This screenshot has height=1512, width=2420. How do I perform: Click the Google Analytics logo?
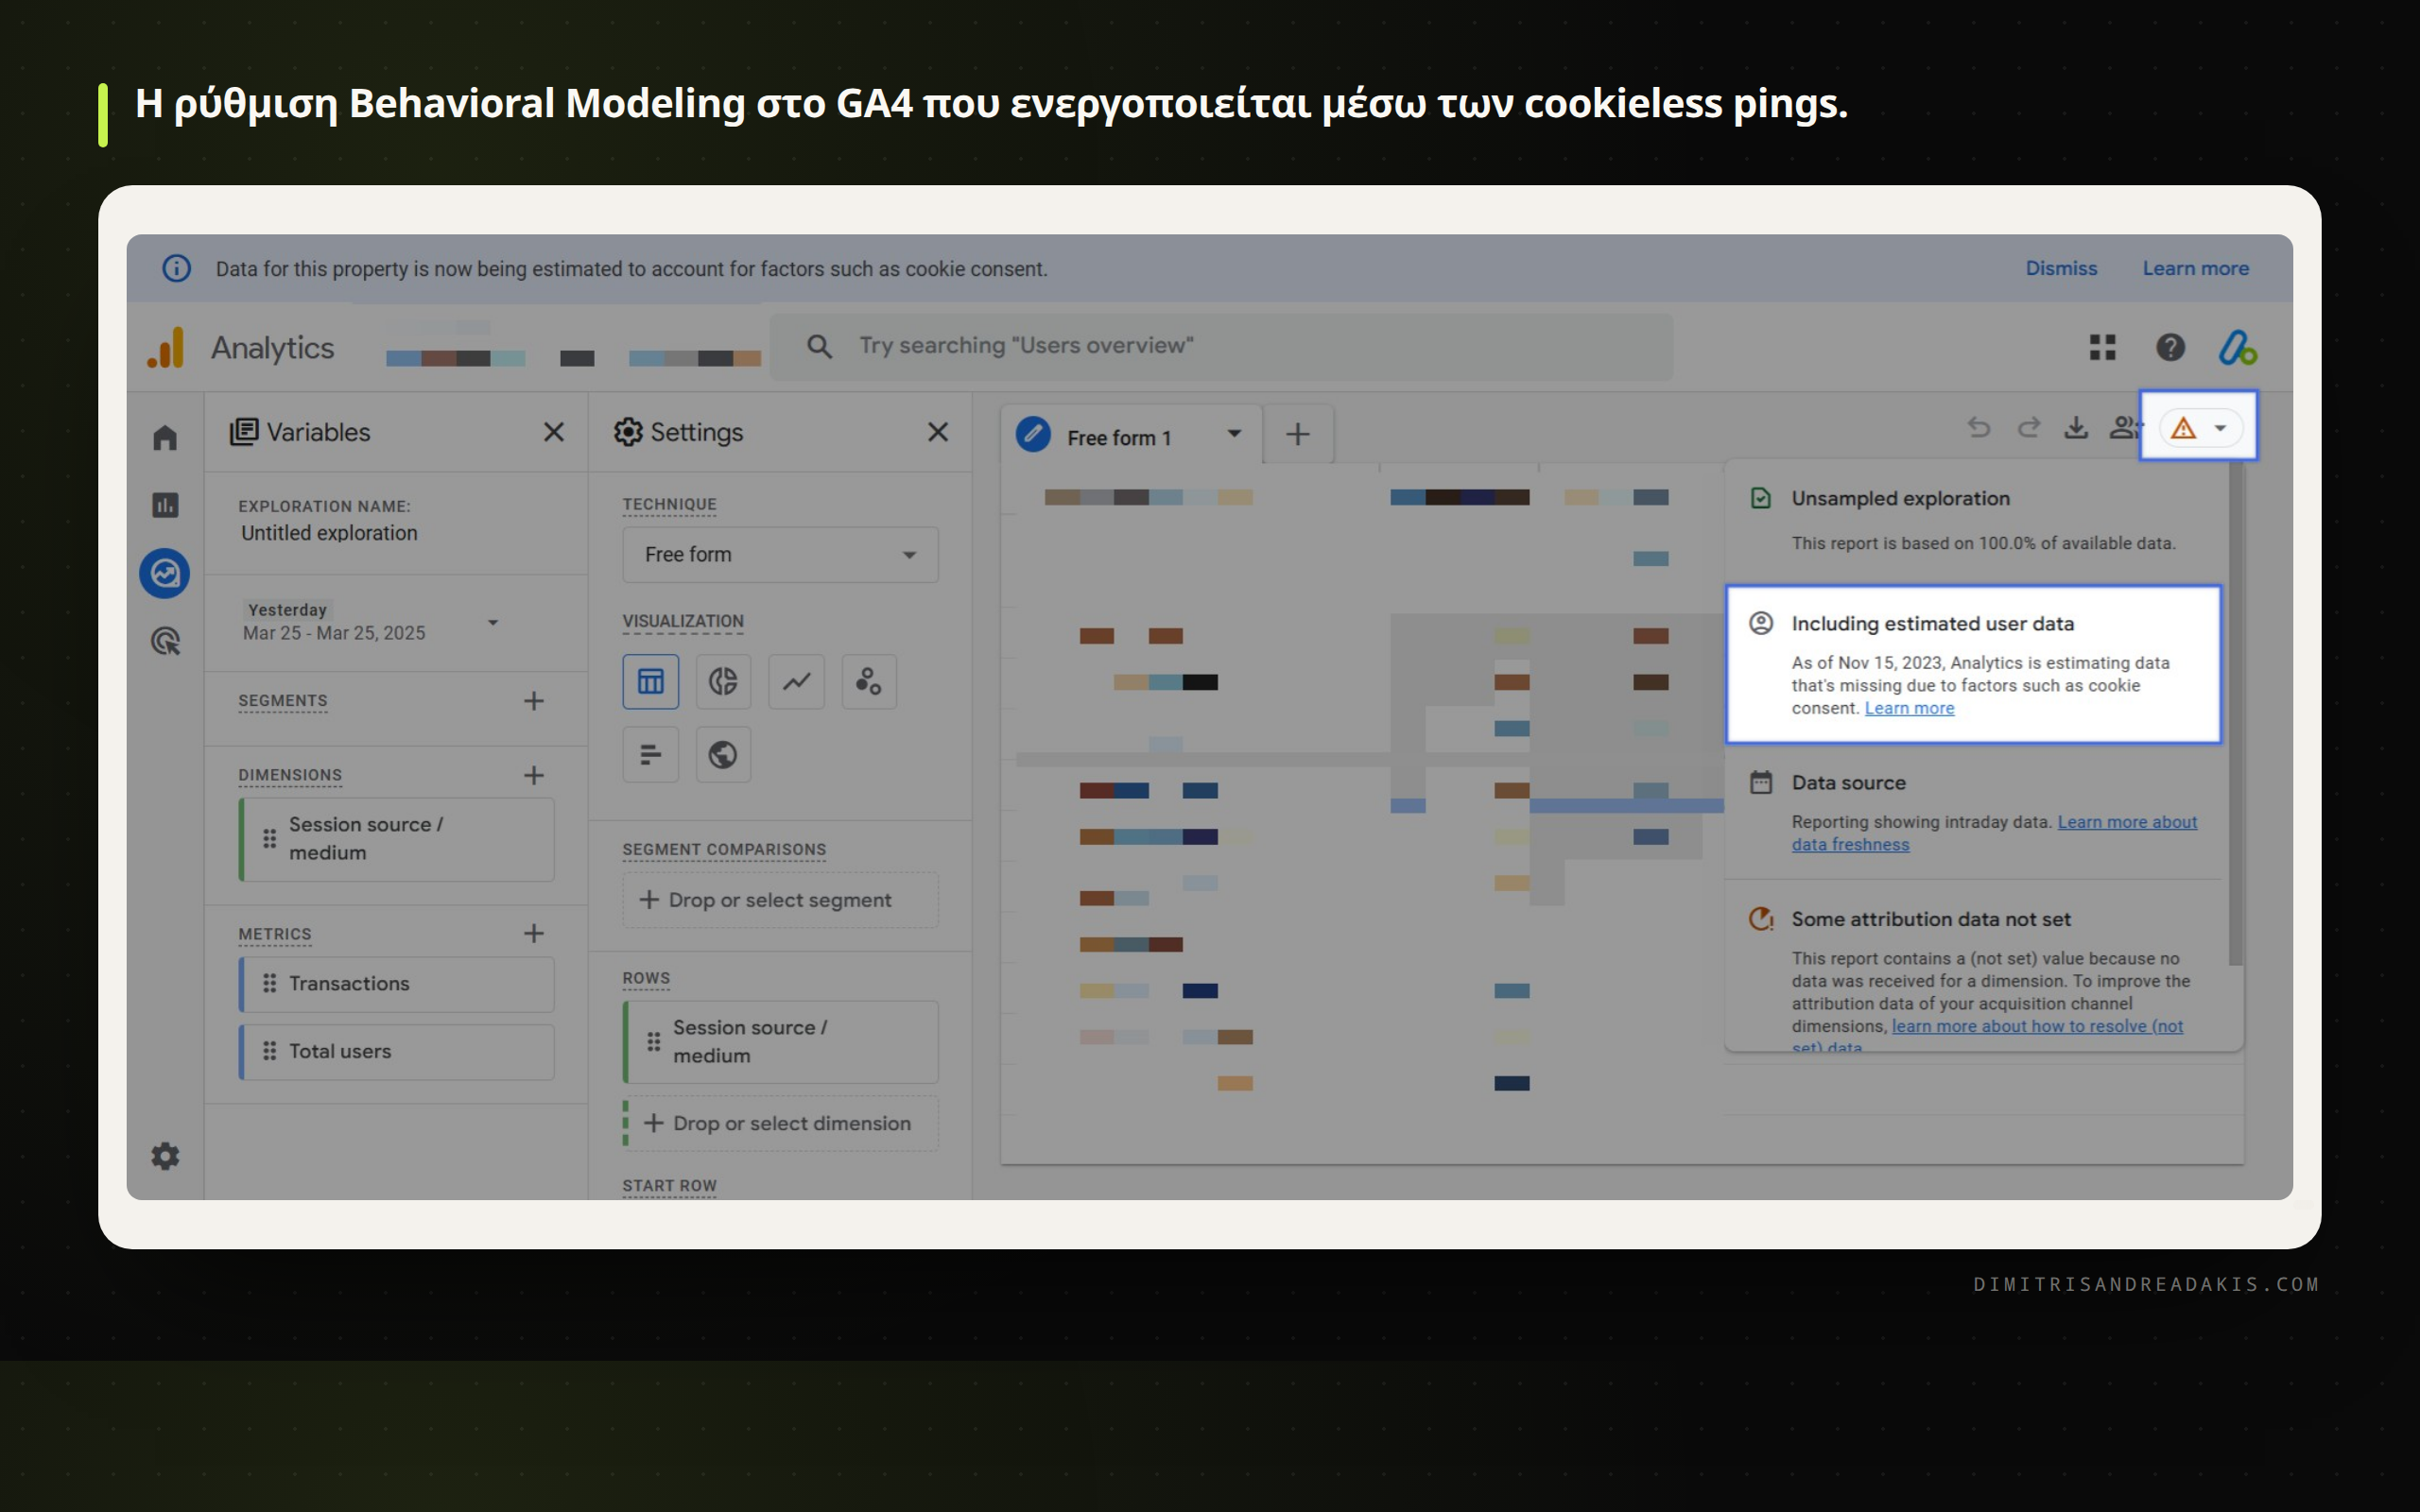click(167, 348)
